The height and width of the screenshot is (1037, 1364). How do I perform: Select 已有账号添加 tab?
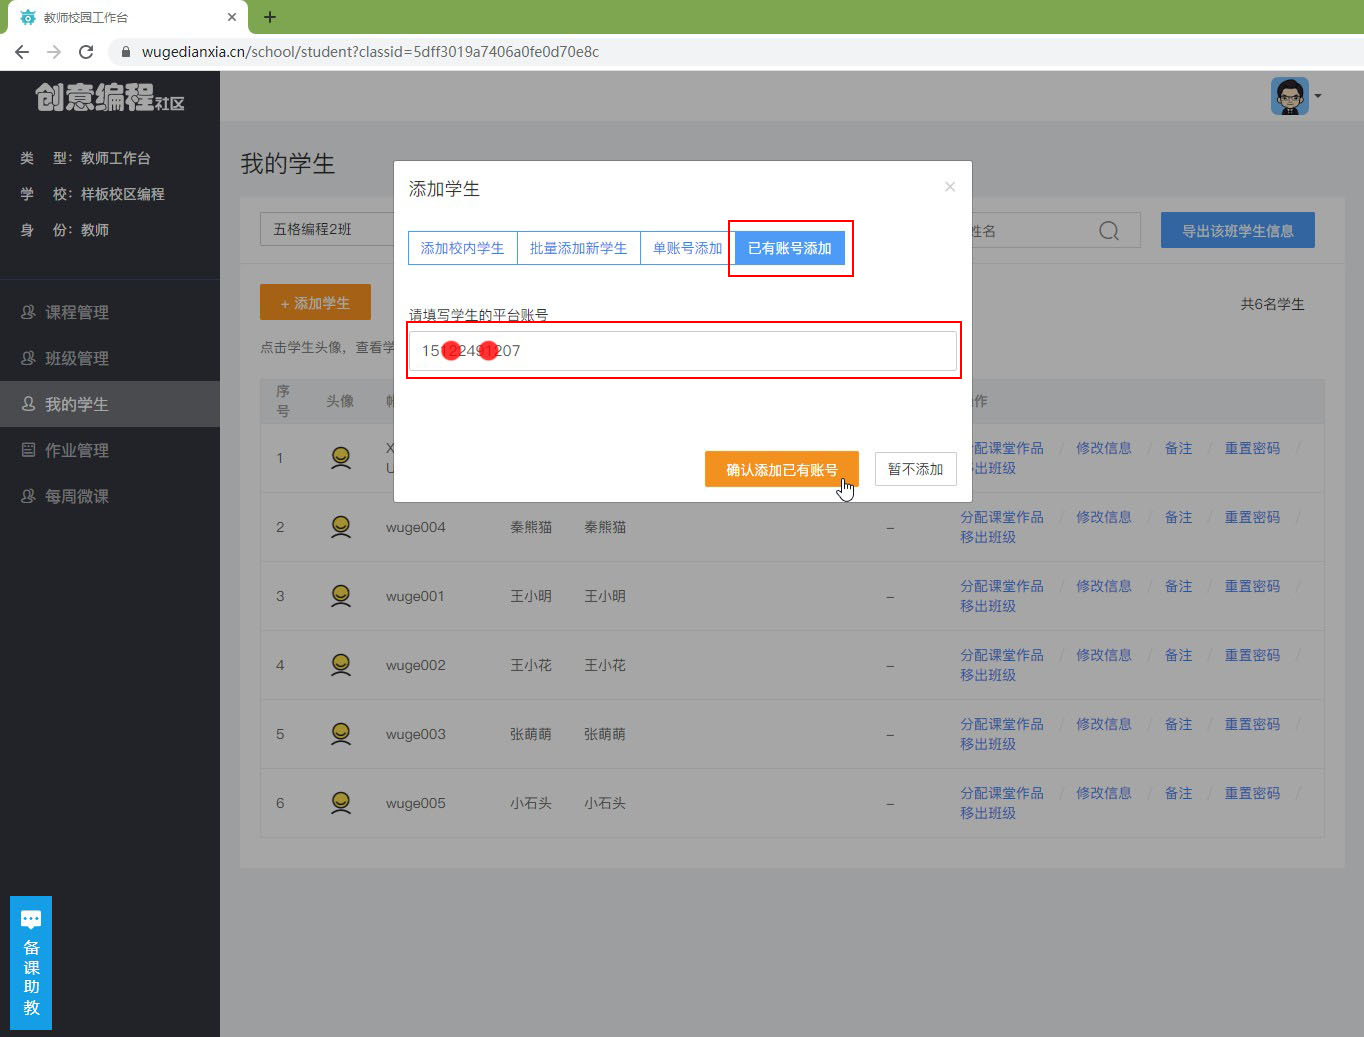coord(790,248)
